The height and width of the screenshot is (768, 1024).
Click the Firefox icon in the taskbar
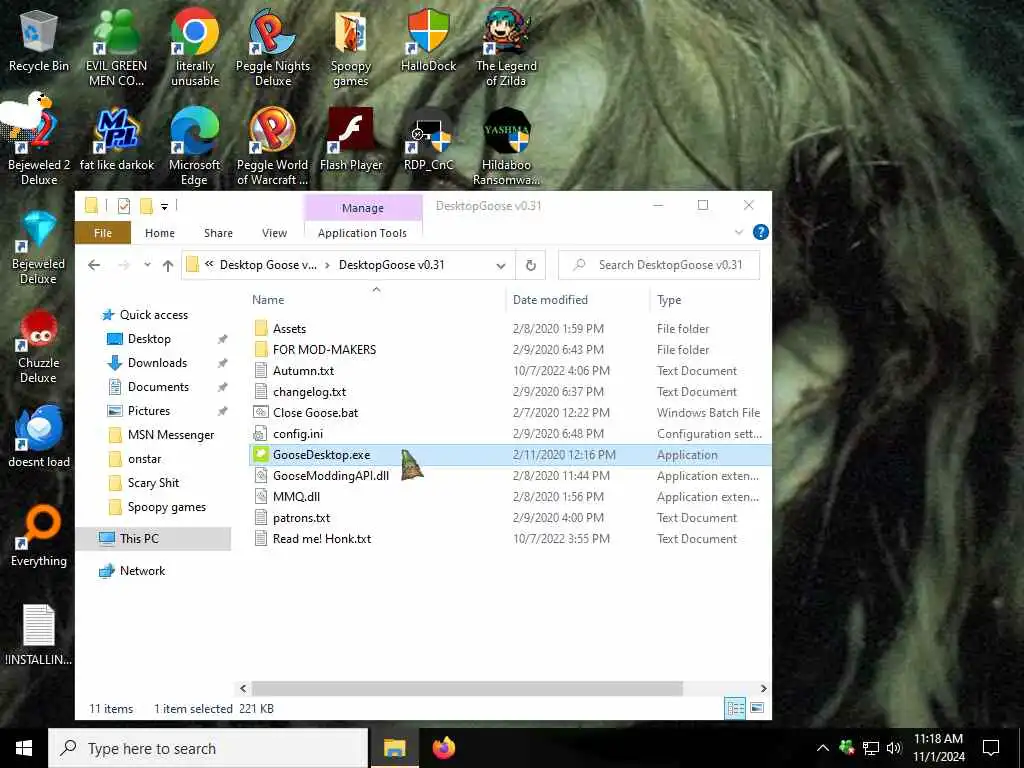coord(443,748)
